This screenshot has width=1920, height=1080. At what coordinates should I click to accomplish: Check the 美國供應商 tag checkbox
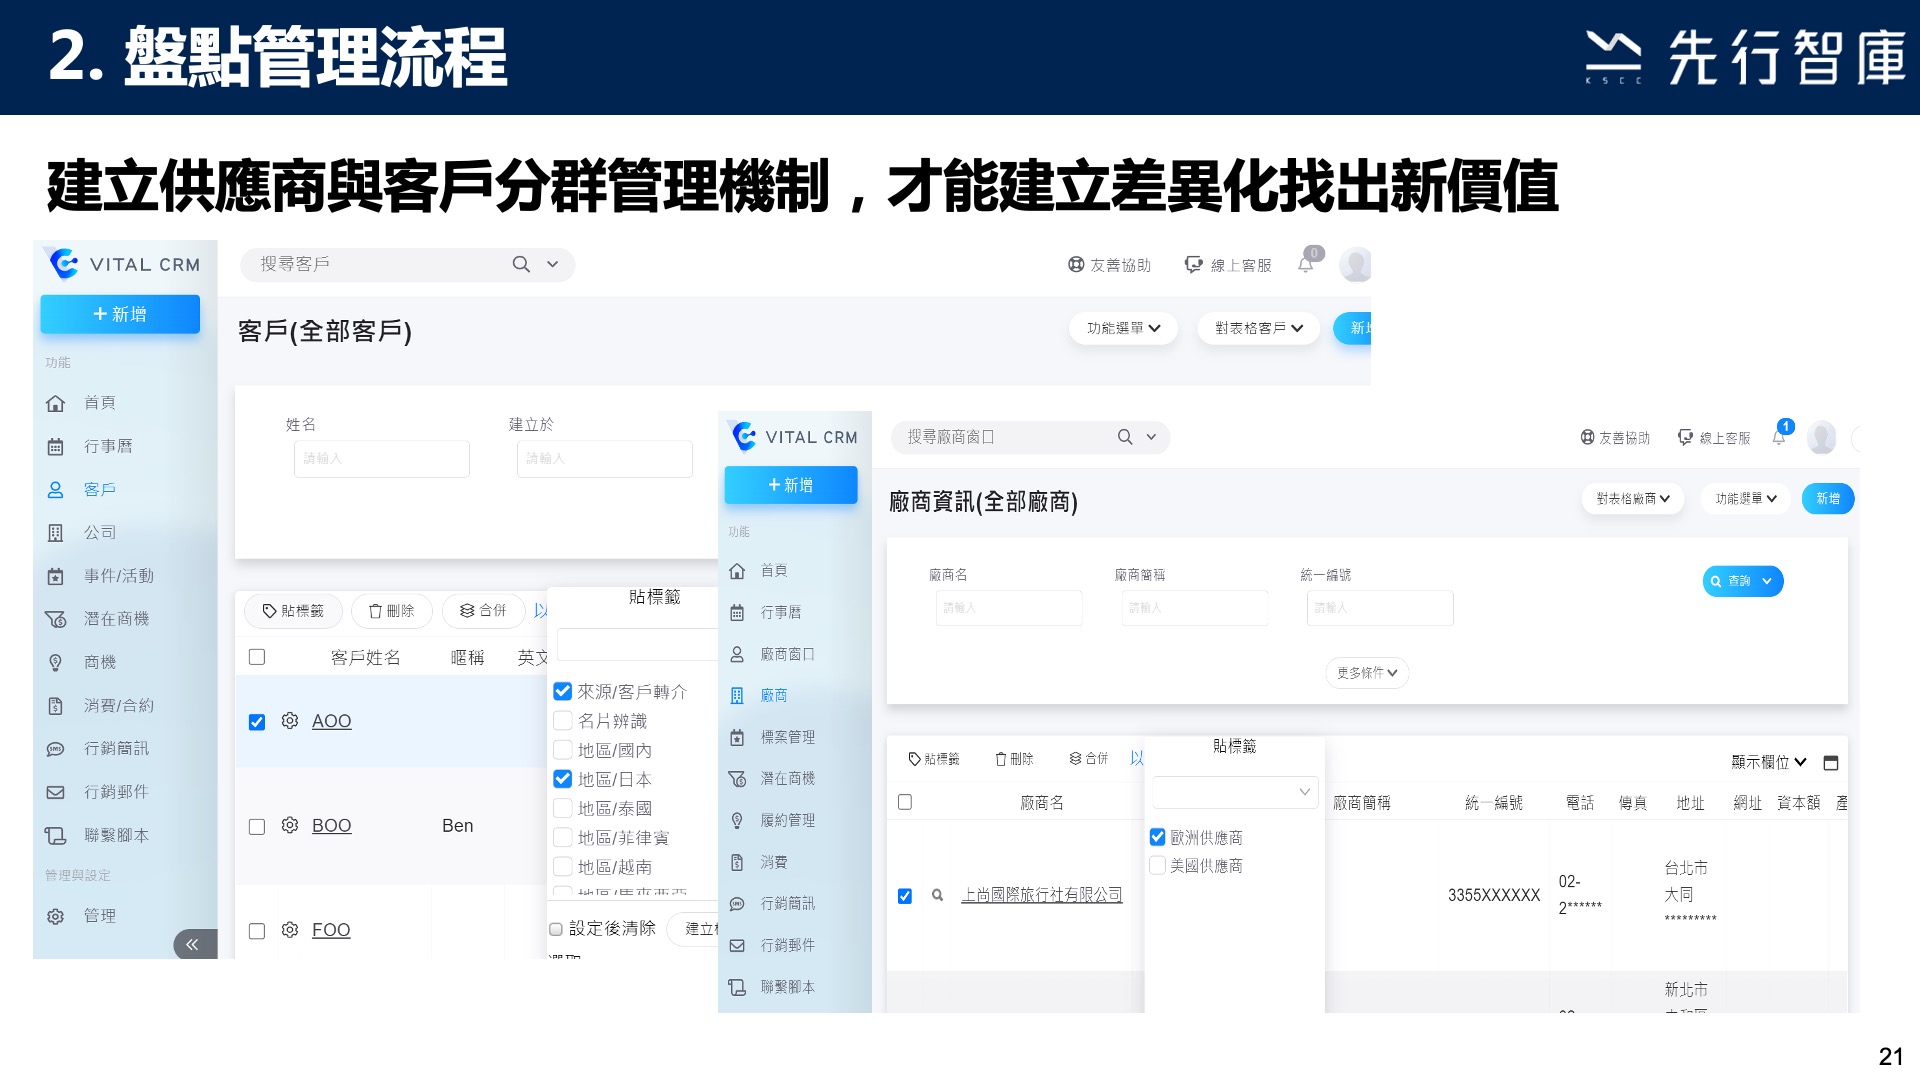1158,866
